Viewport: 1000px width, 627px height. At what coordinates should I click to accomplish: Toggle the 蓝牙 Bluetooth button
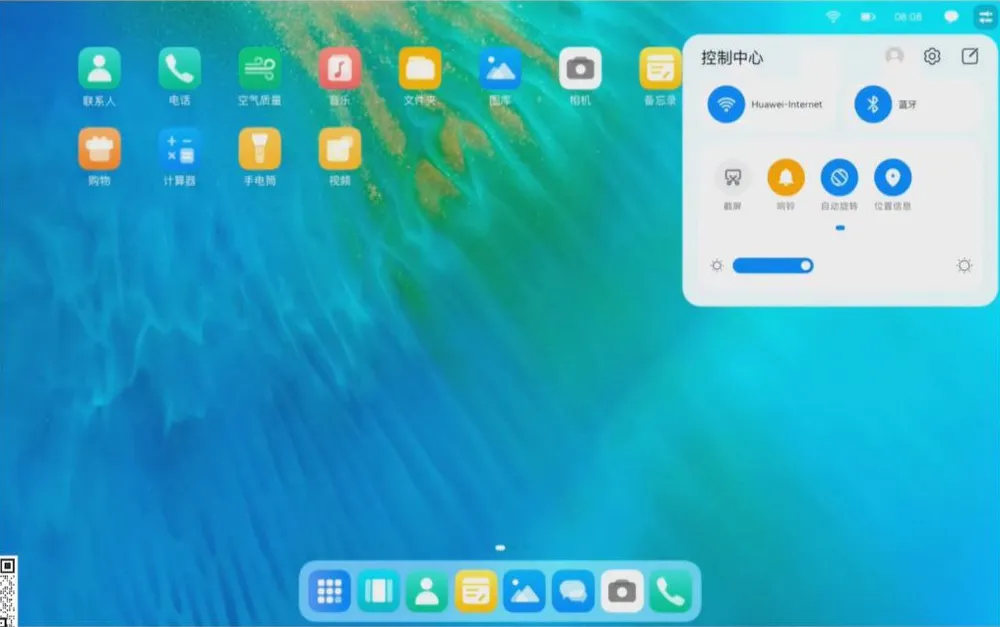coord(872,104)
